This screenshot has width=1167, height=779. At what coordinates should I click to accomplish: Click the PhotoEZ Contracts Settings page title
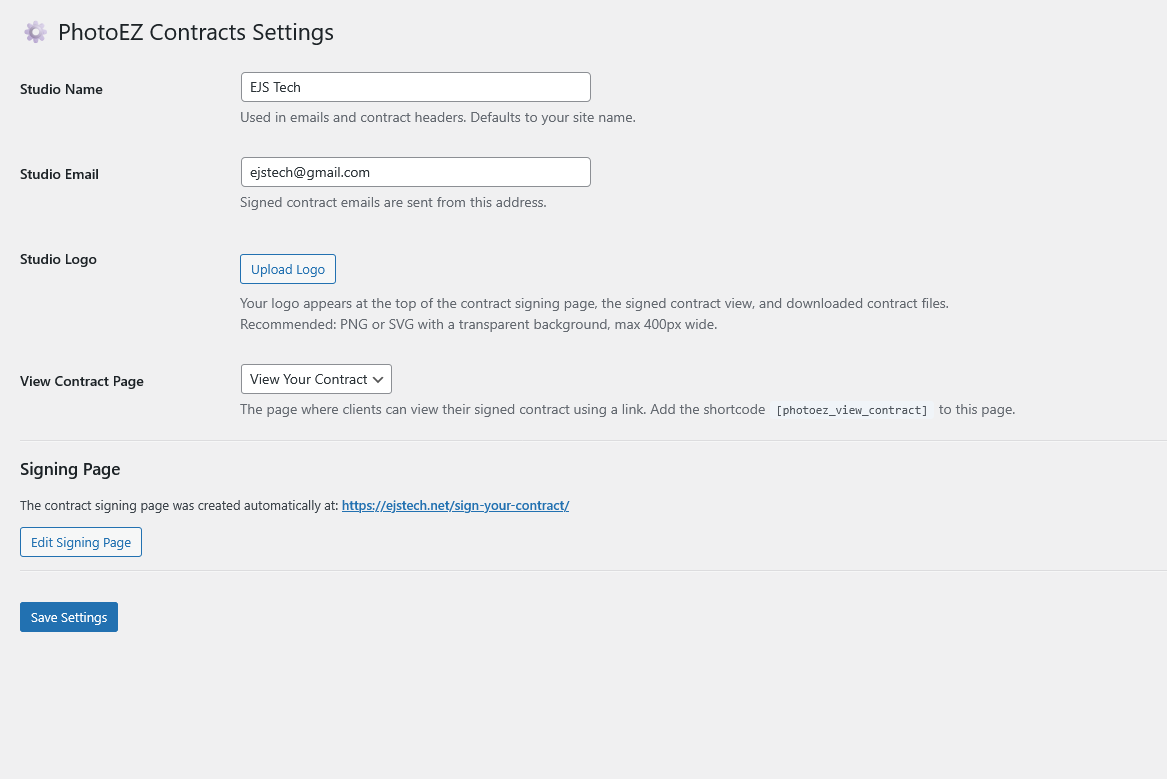pyautogui.click(x=196, y=32)
